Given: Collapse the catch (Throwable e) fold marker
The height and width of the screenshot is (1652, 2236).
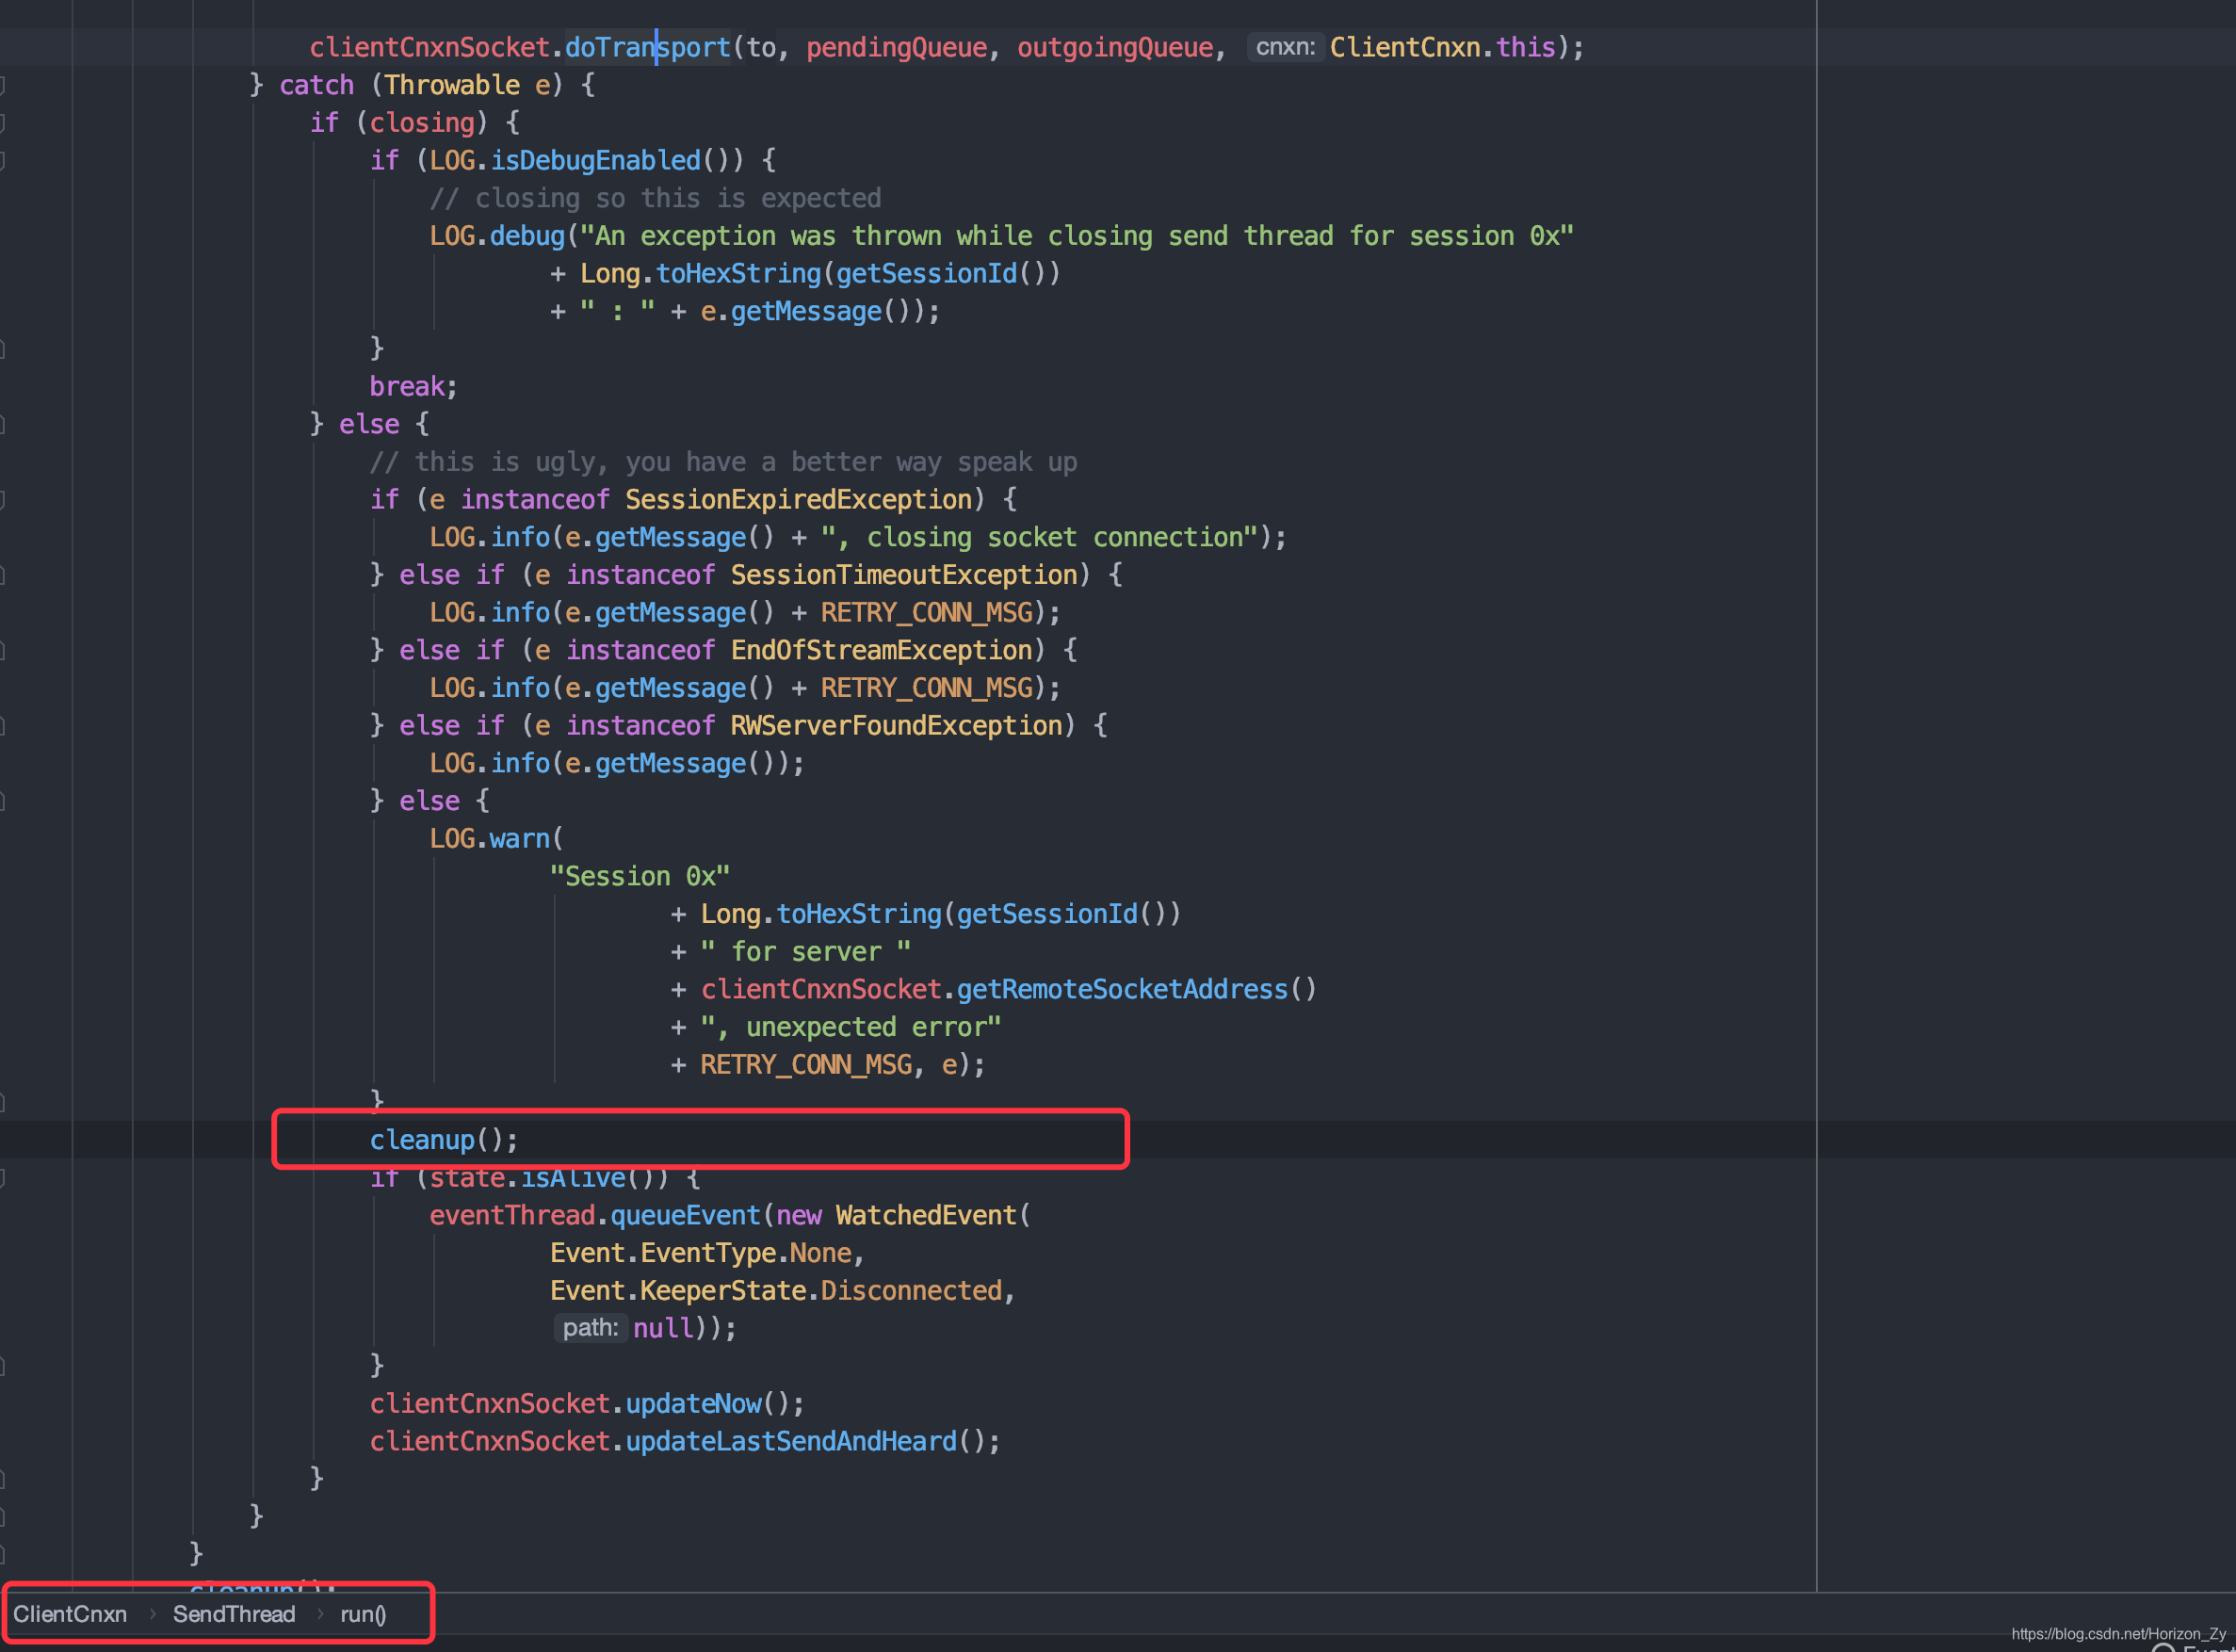Looking at the screenshot, I should 3,85.
